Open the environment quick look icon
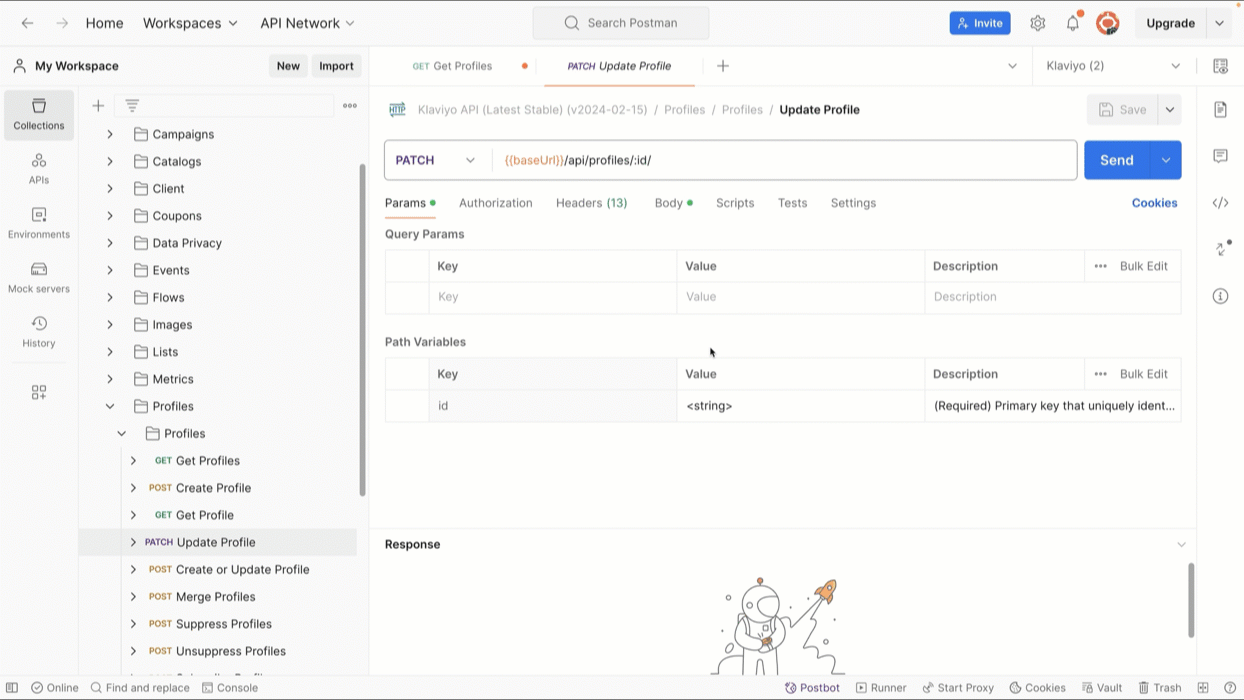The width and height of the screenshot is (1244, 700). pyautogui.click(x=1220, y=66)
